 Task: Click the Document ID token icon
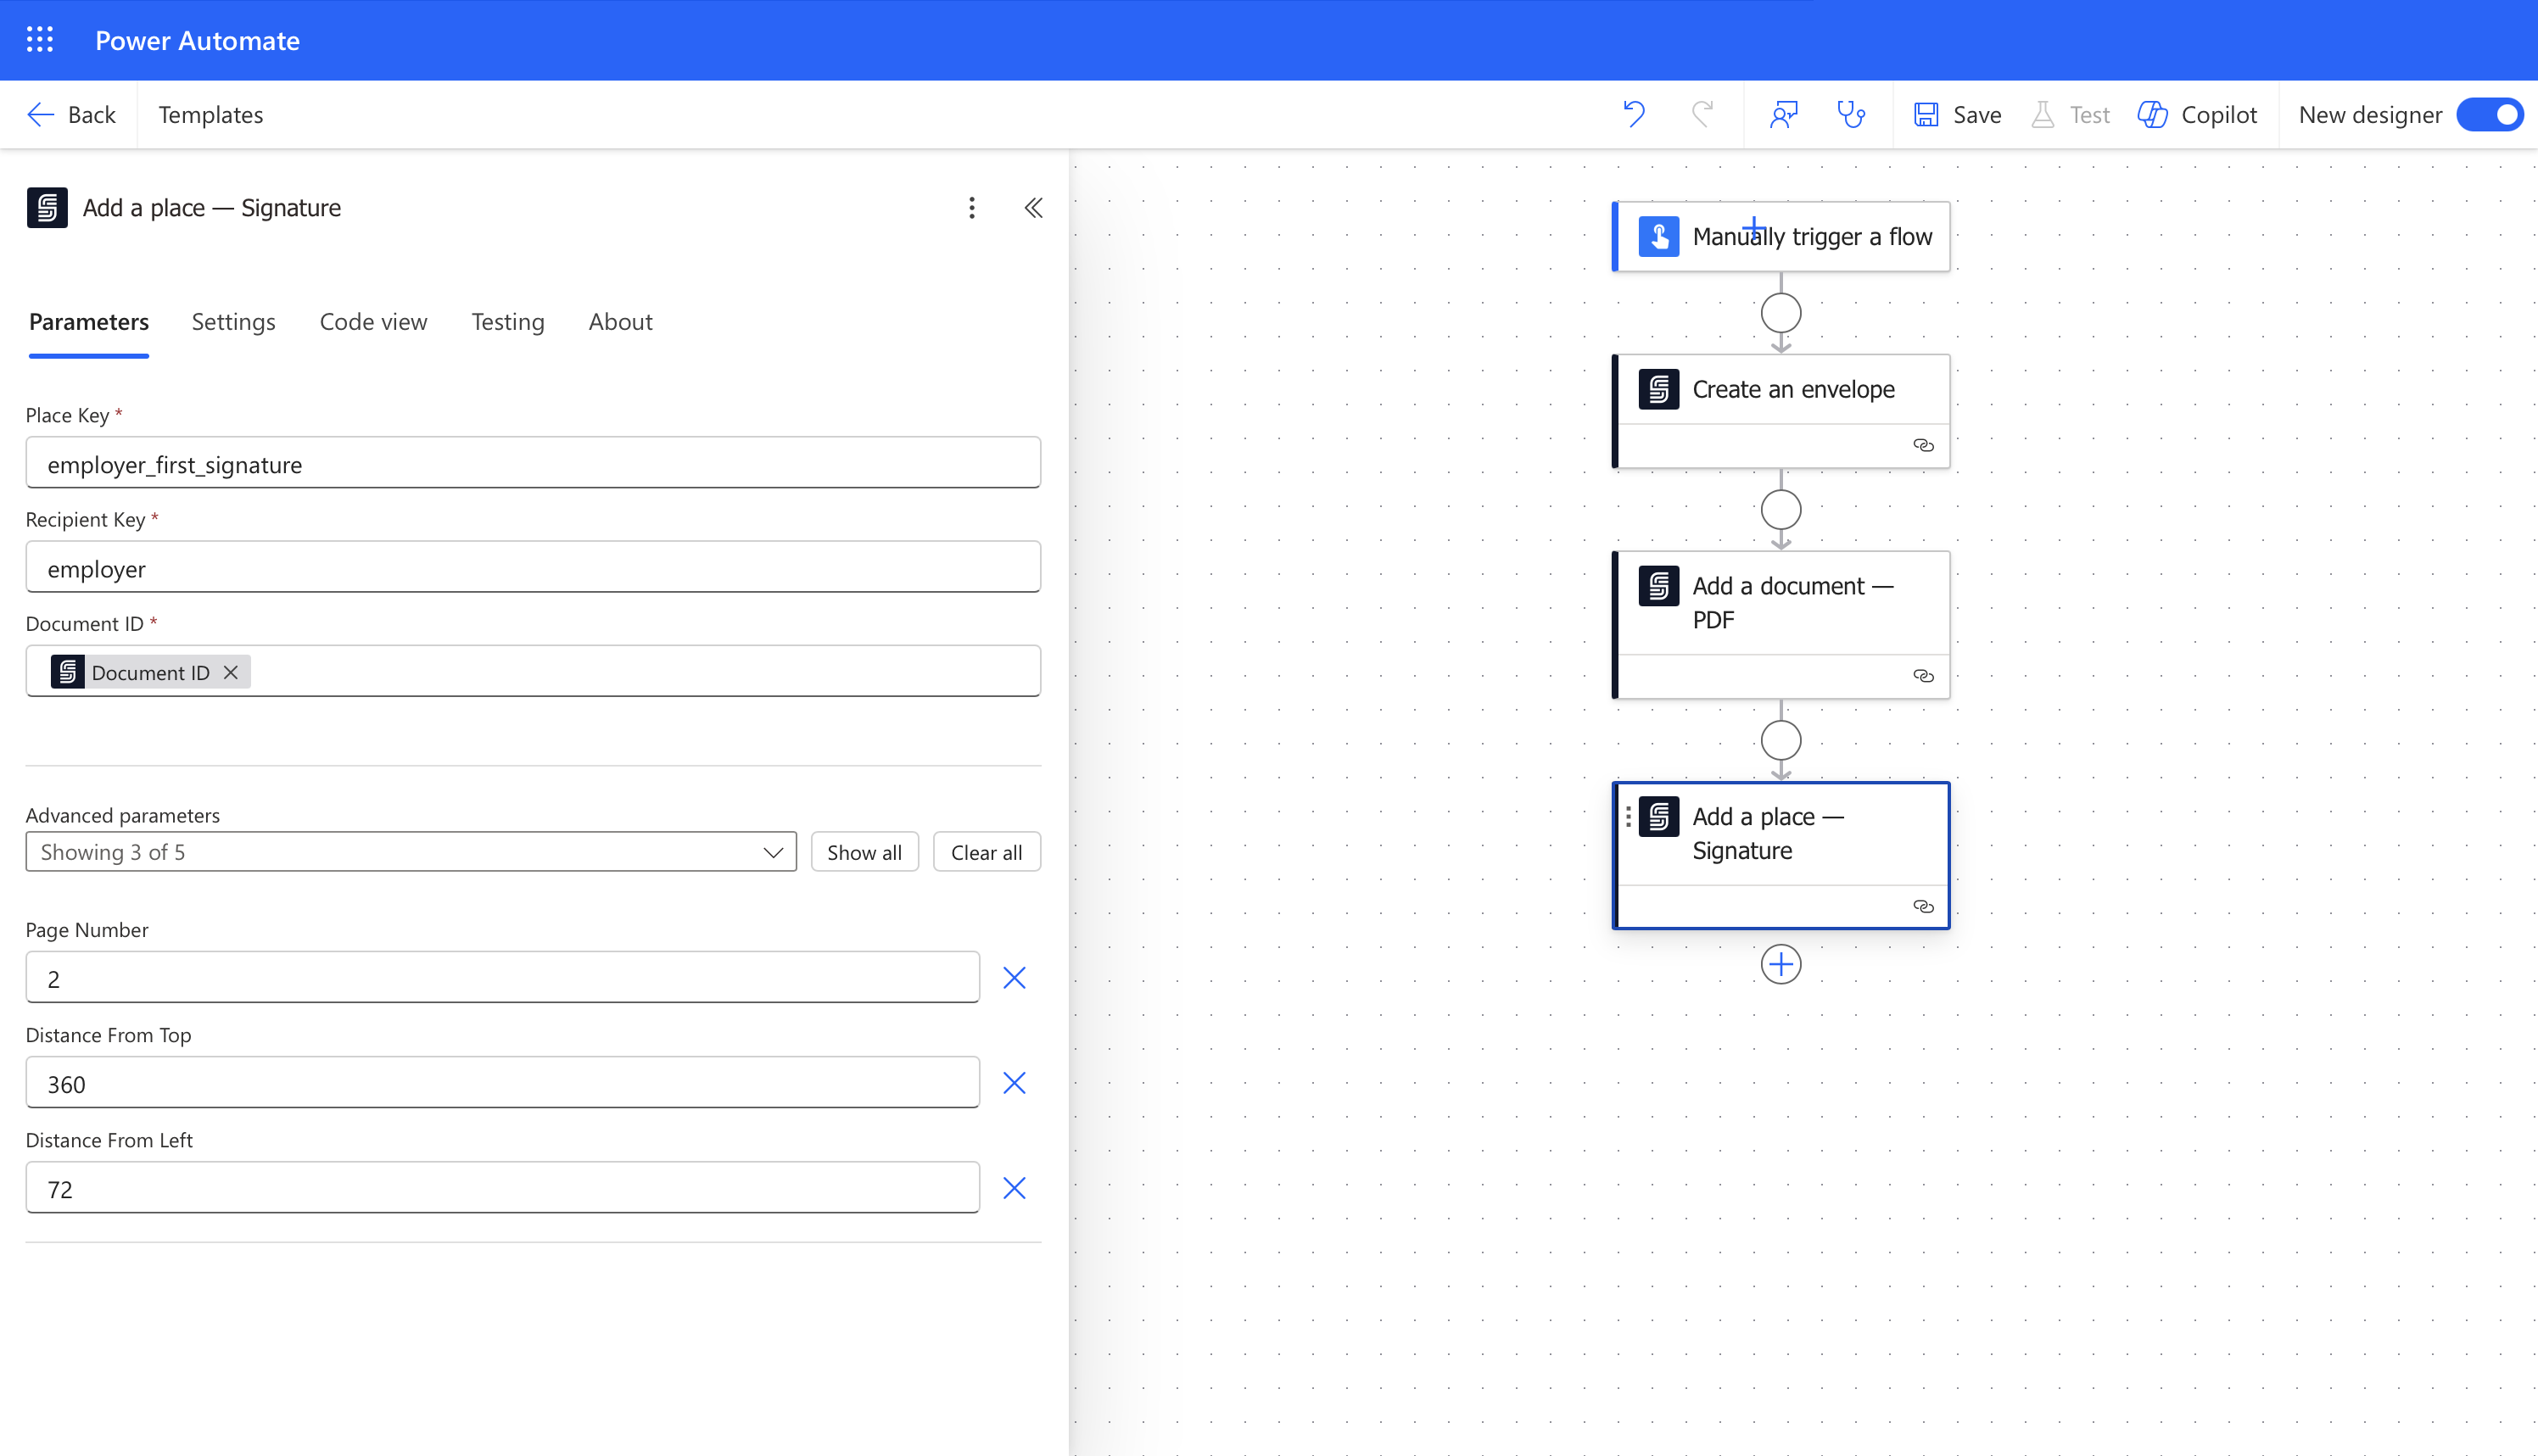(68, 672)
